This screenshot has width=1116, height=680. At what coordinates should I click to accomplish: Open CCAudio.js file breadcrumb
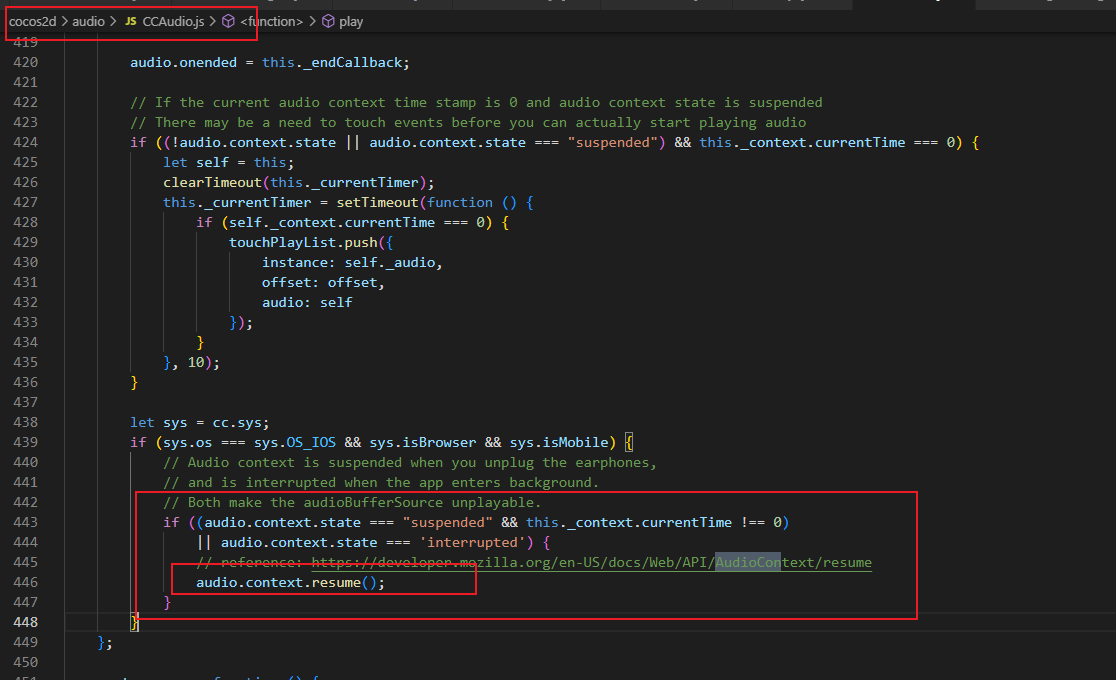tap(173, 21)
